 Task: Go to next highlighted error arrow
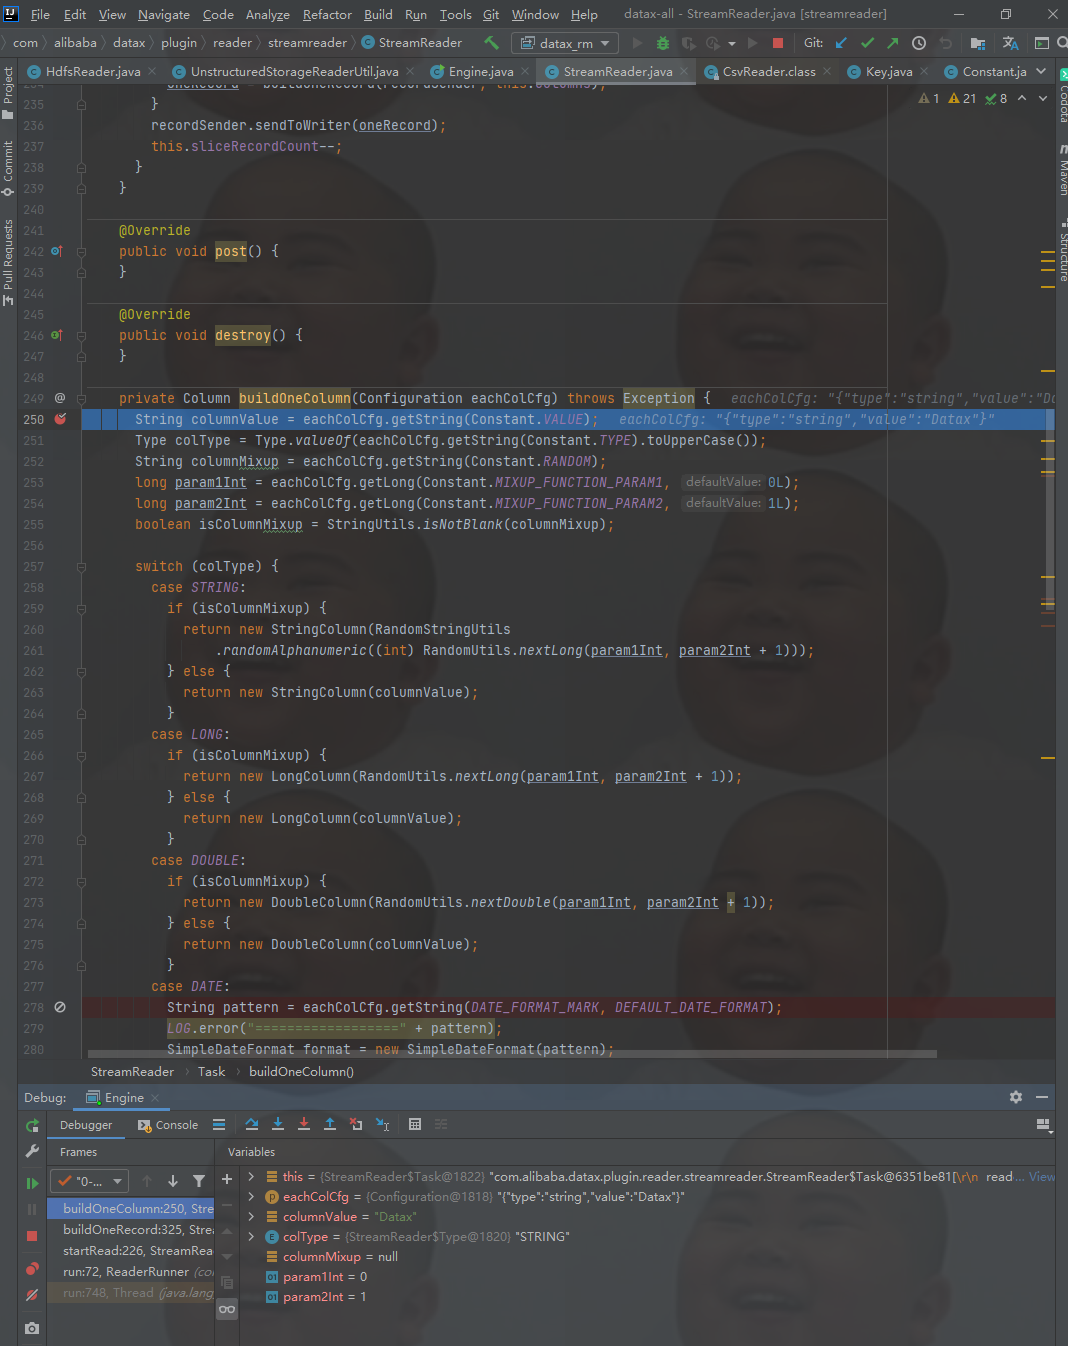coord(1043,98)
